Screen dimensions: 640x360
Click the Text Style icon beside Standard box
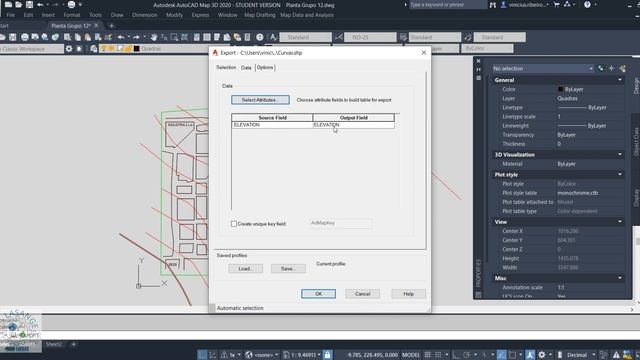[273, 37]
